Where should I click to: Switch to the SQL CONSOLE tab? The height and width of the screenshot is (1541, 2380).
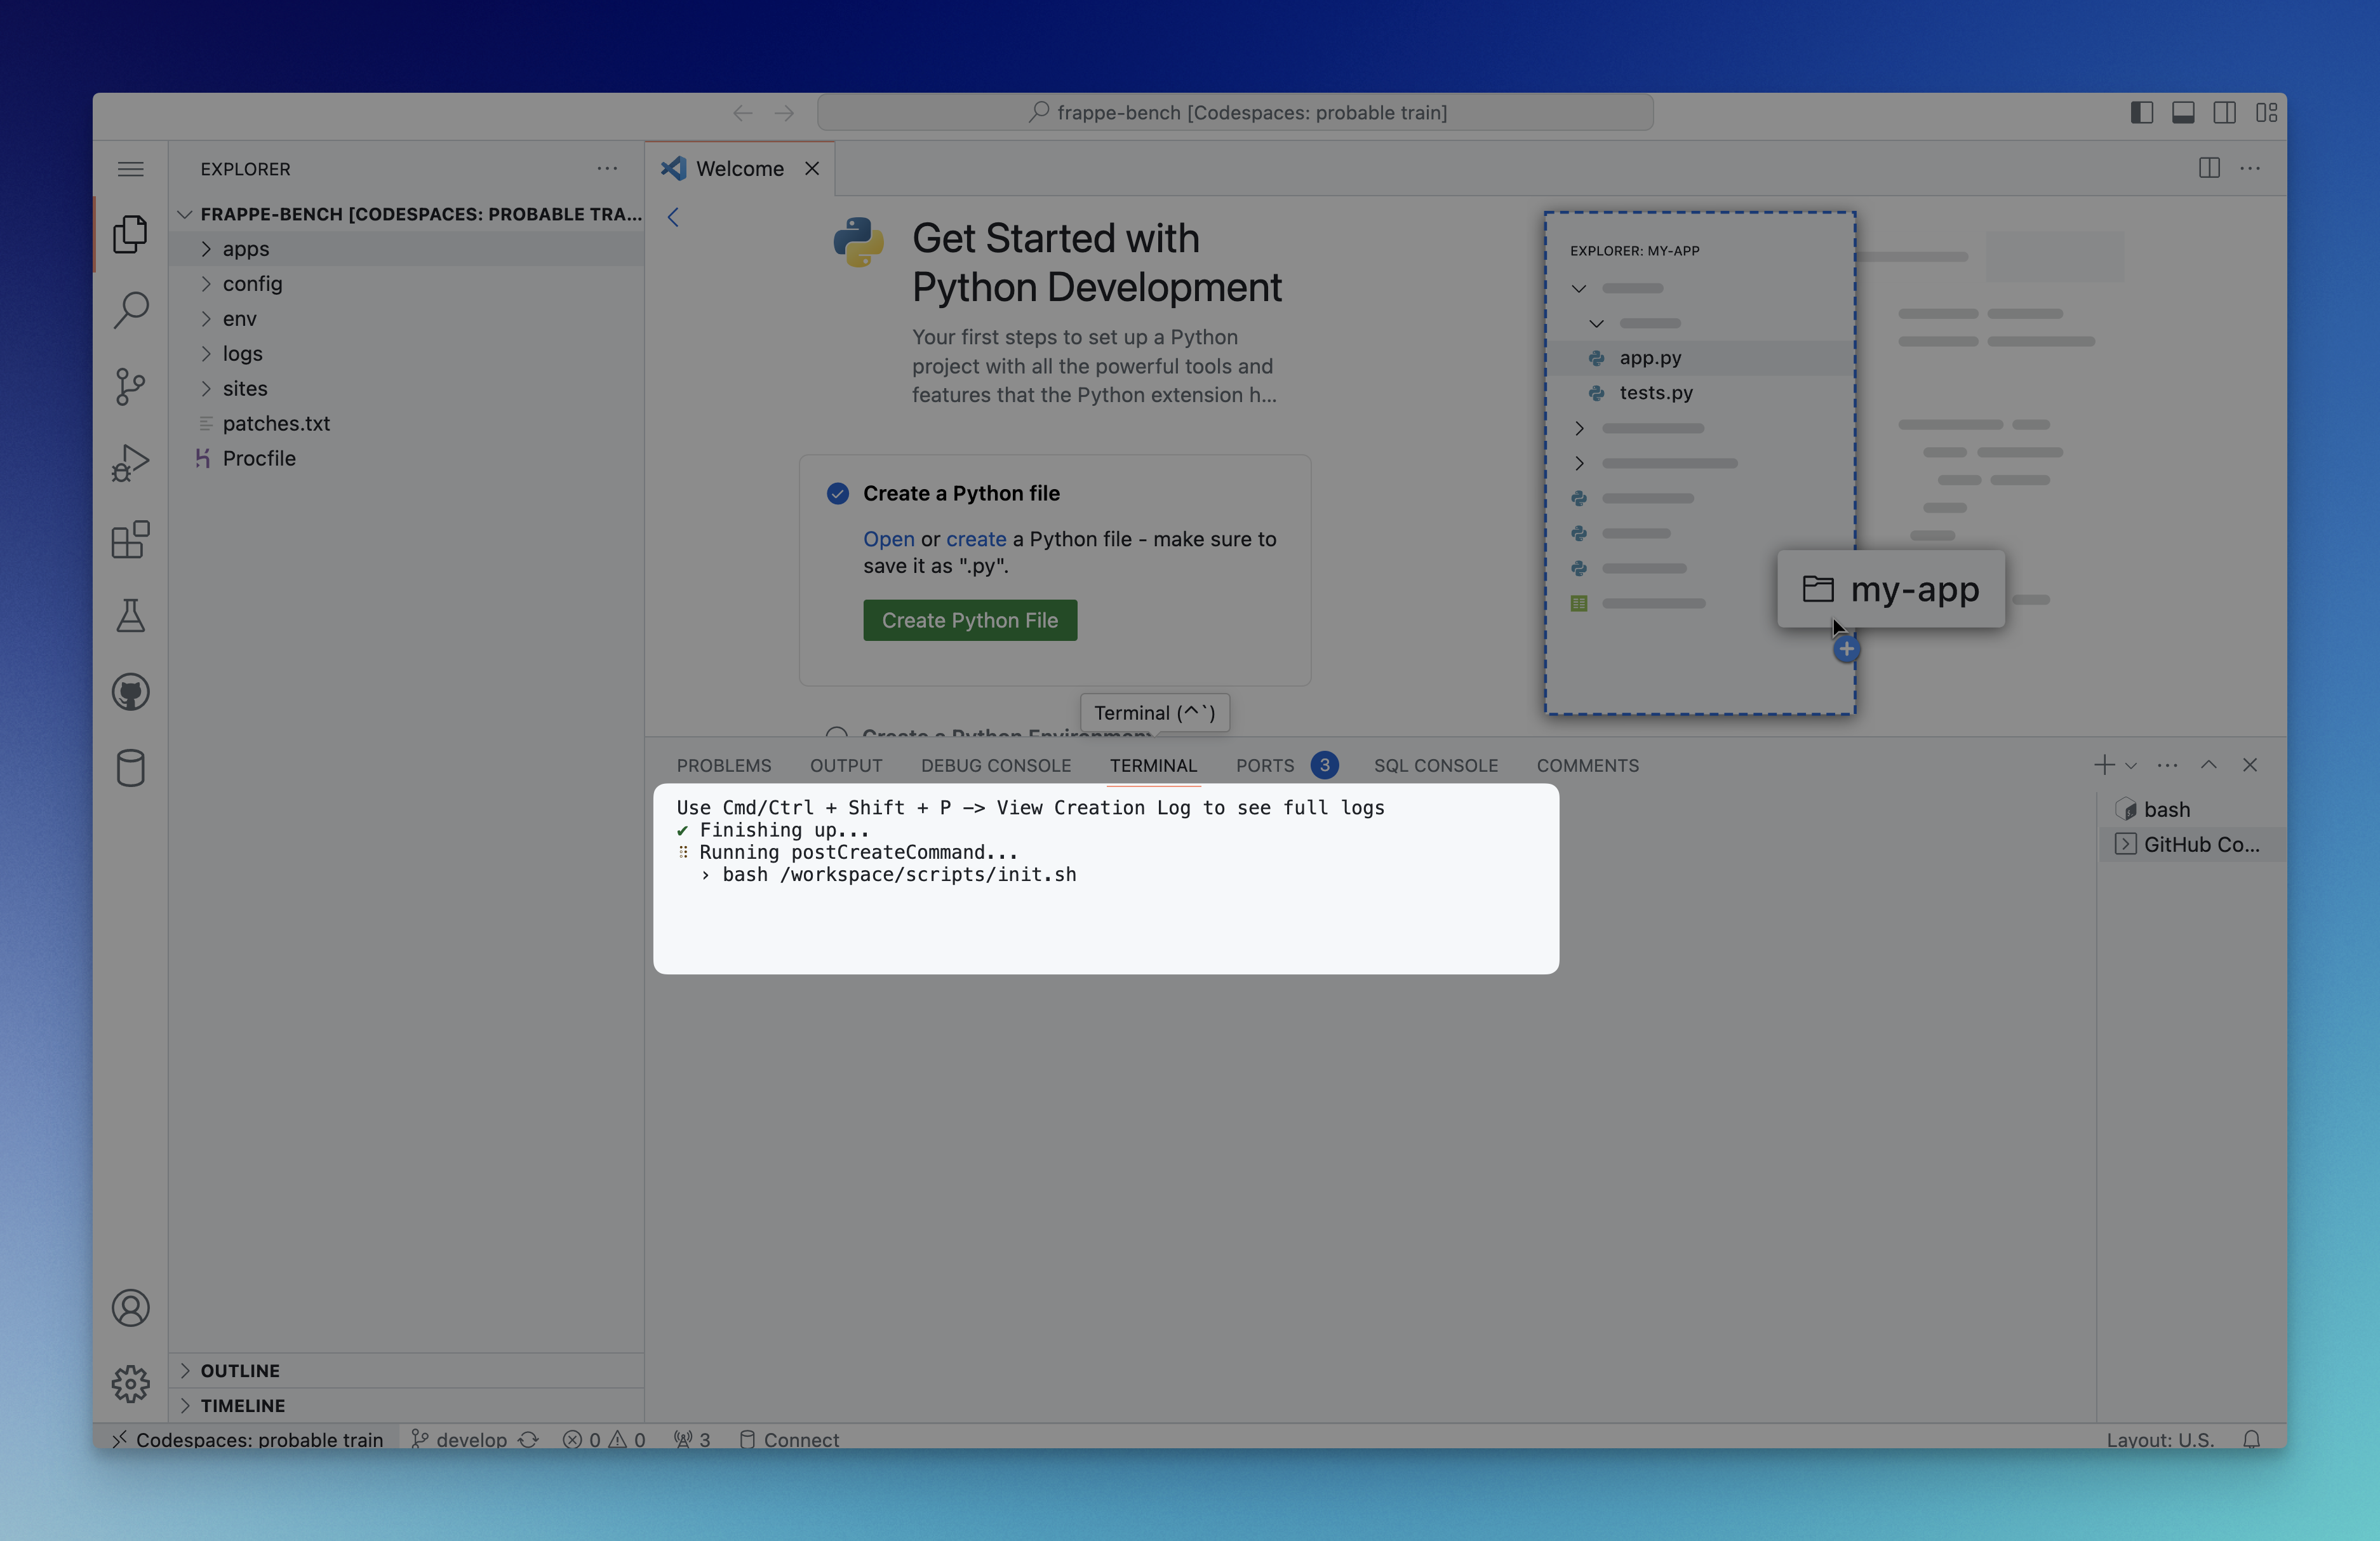1436,766
